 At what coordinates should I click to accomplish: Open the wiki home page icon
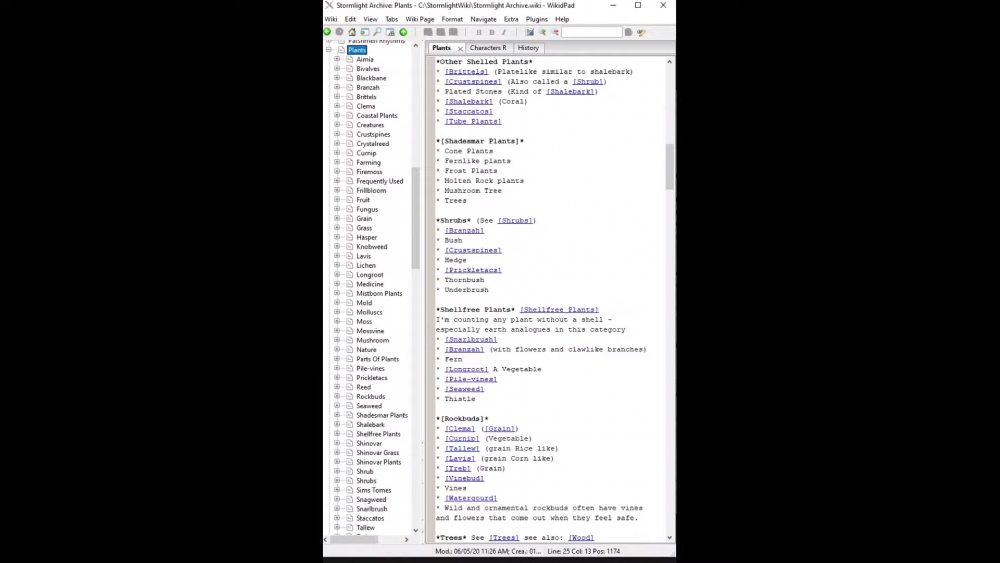(352, 32)
